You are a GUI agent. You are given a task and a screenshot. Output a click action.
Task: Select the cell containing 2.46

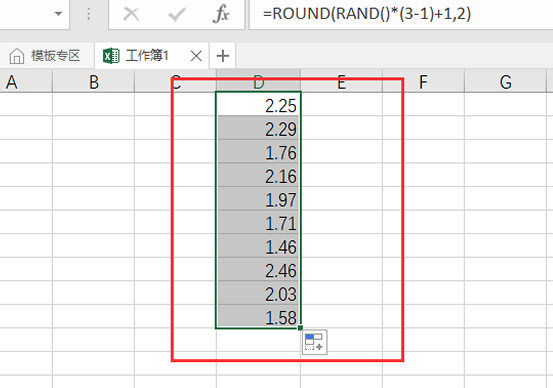point(259,269)
